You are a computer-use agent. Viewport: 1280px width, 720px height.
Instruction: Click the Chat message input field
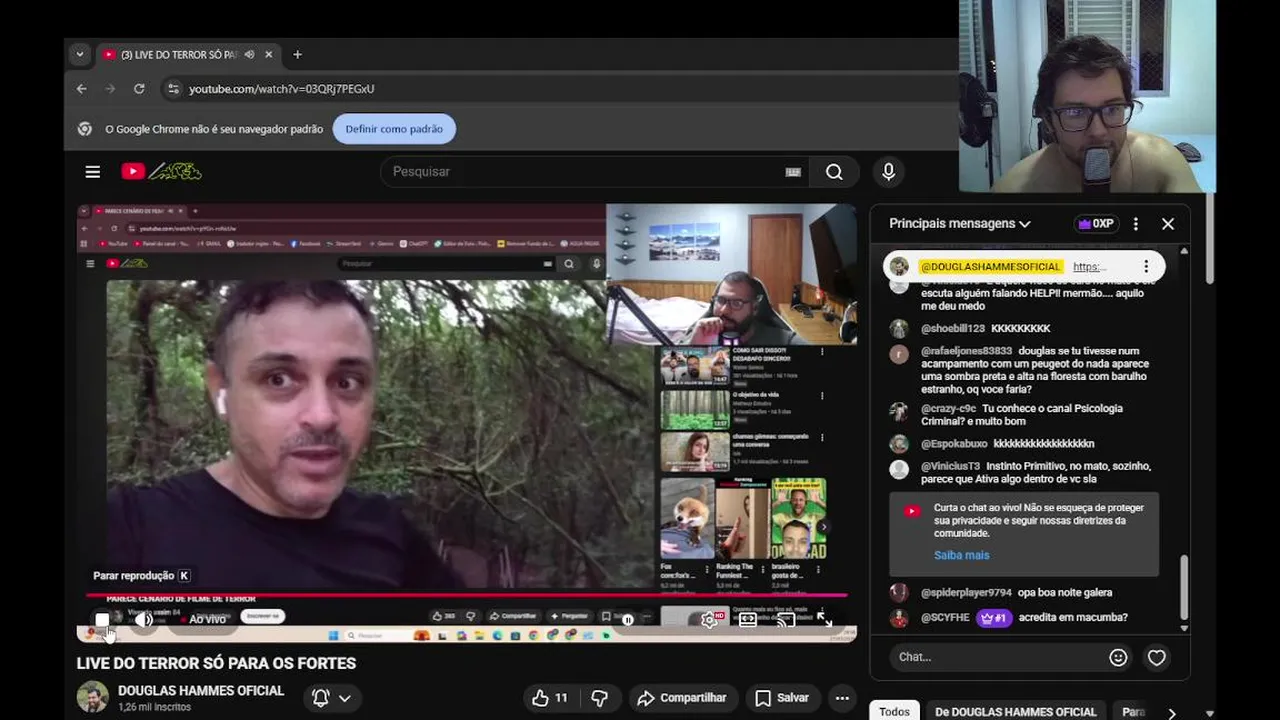click(x=998, y=657)
